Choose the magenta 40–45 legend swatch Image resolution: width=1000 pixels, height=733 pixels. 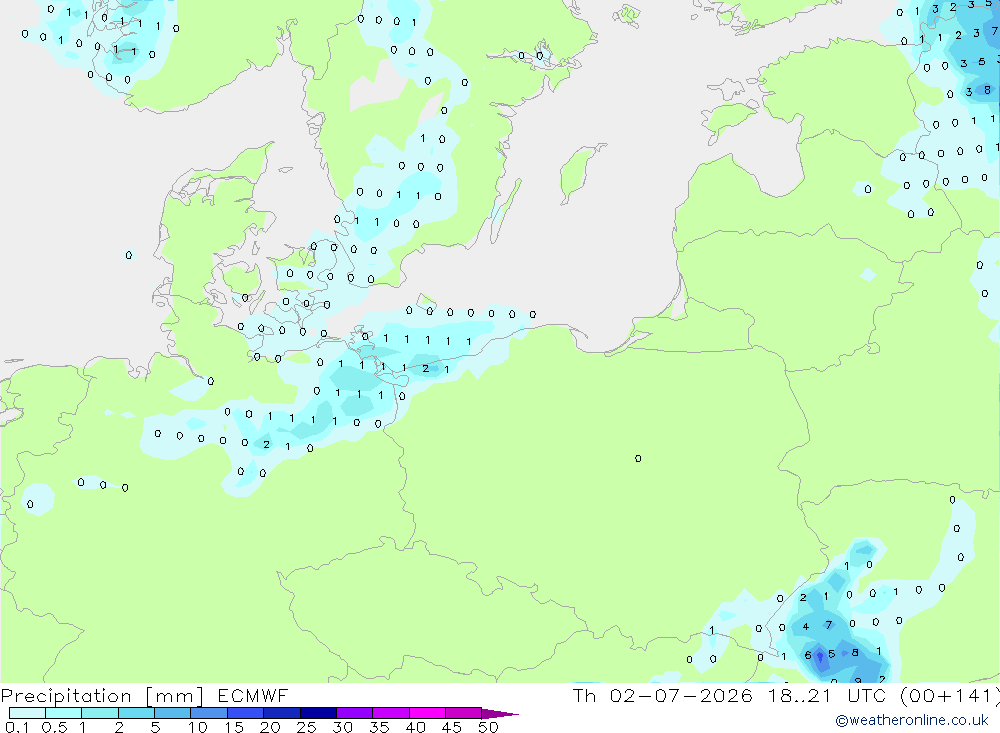427,713
